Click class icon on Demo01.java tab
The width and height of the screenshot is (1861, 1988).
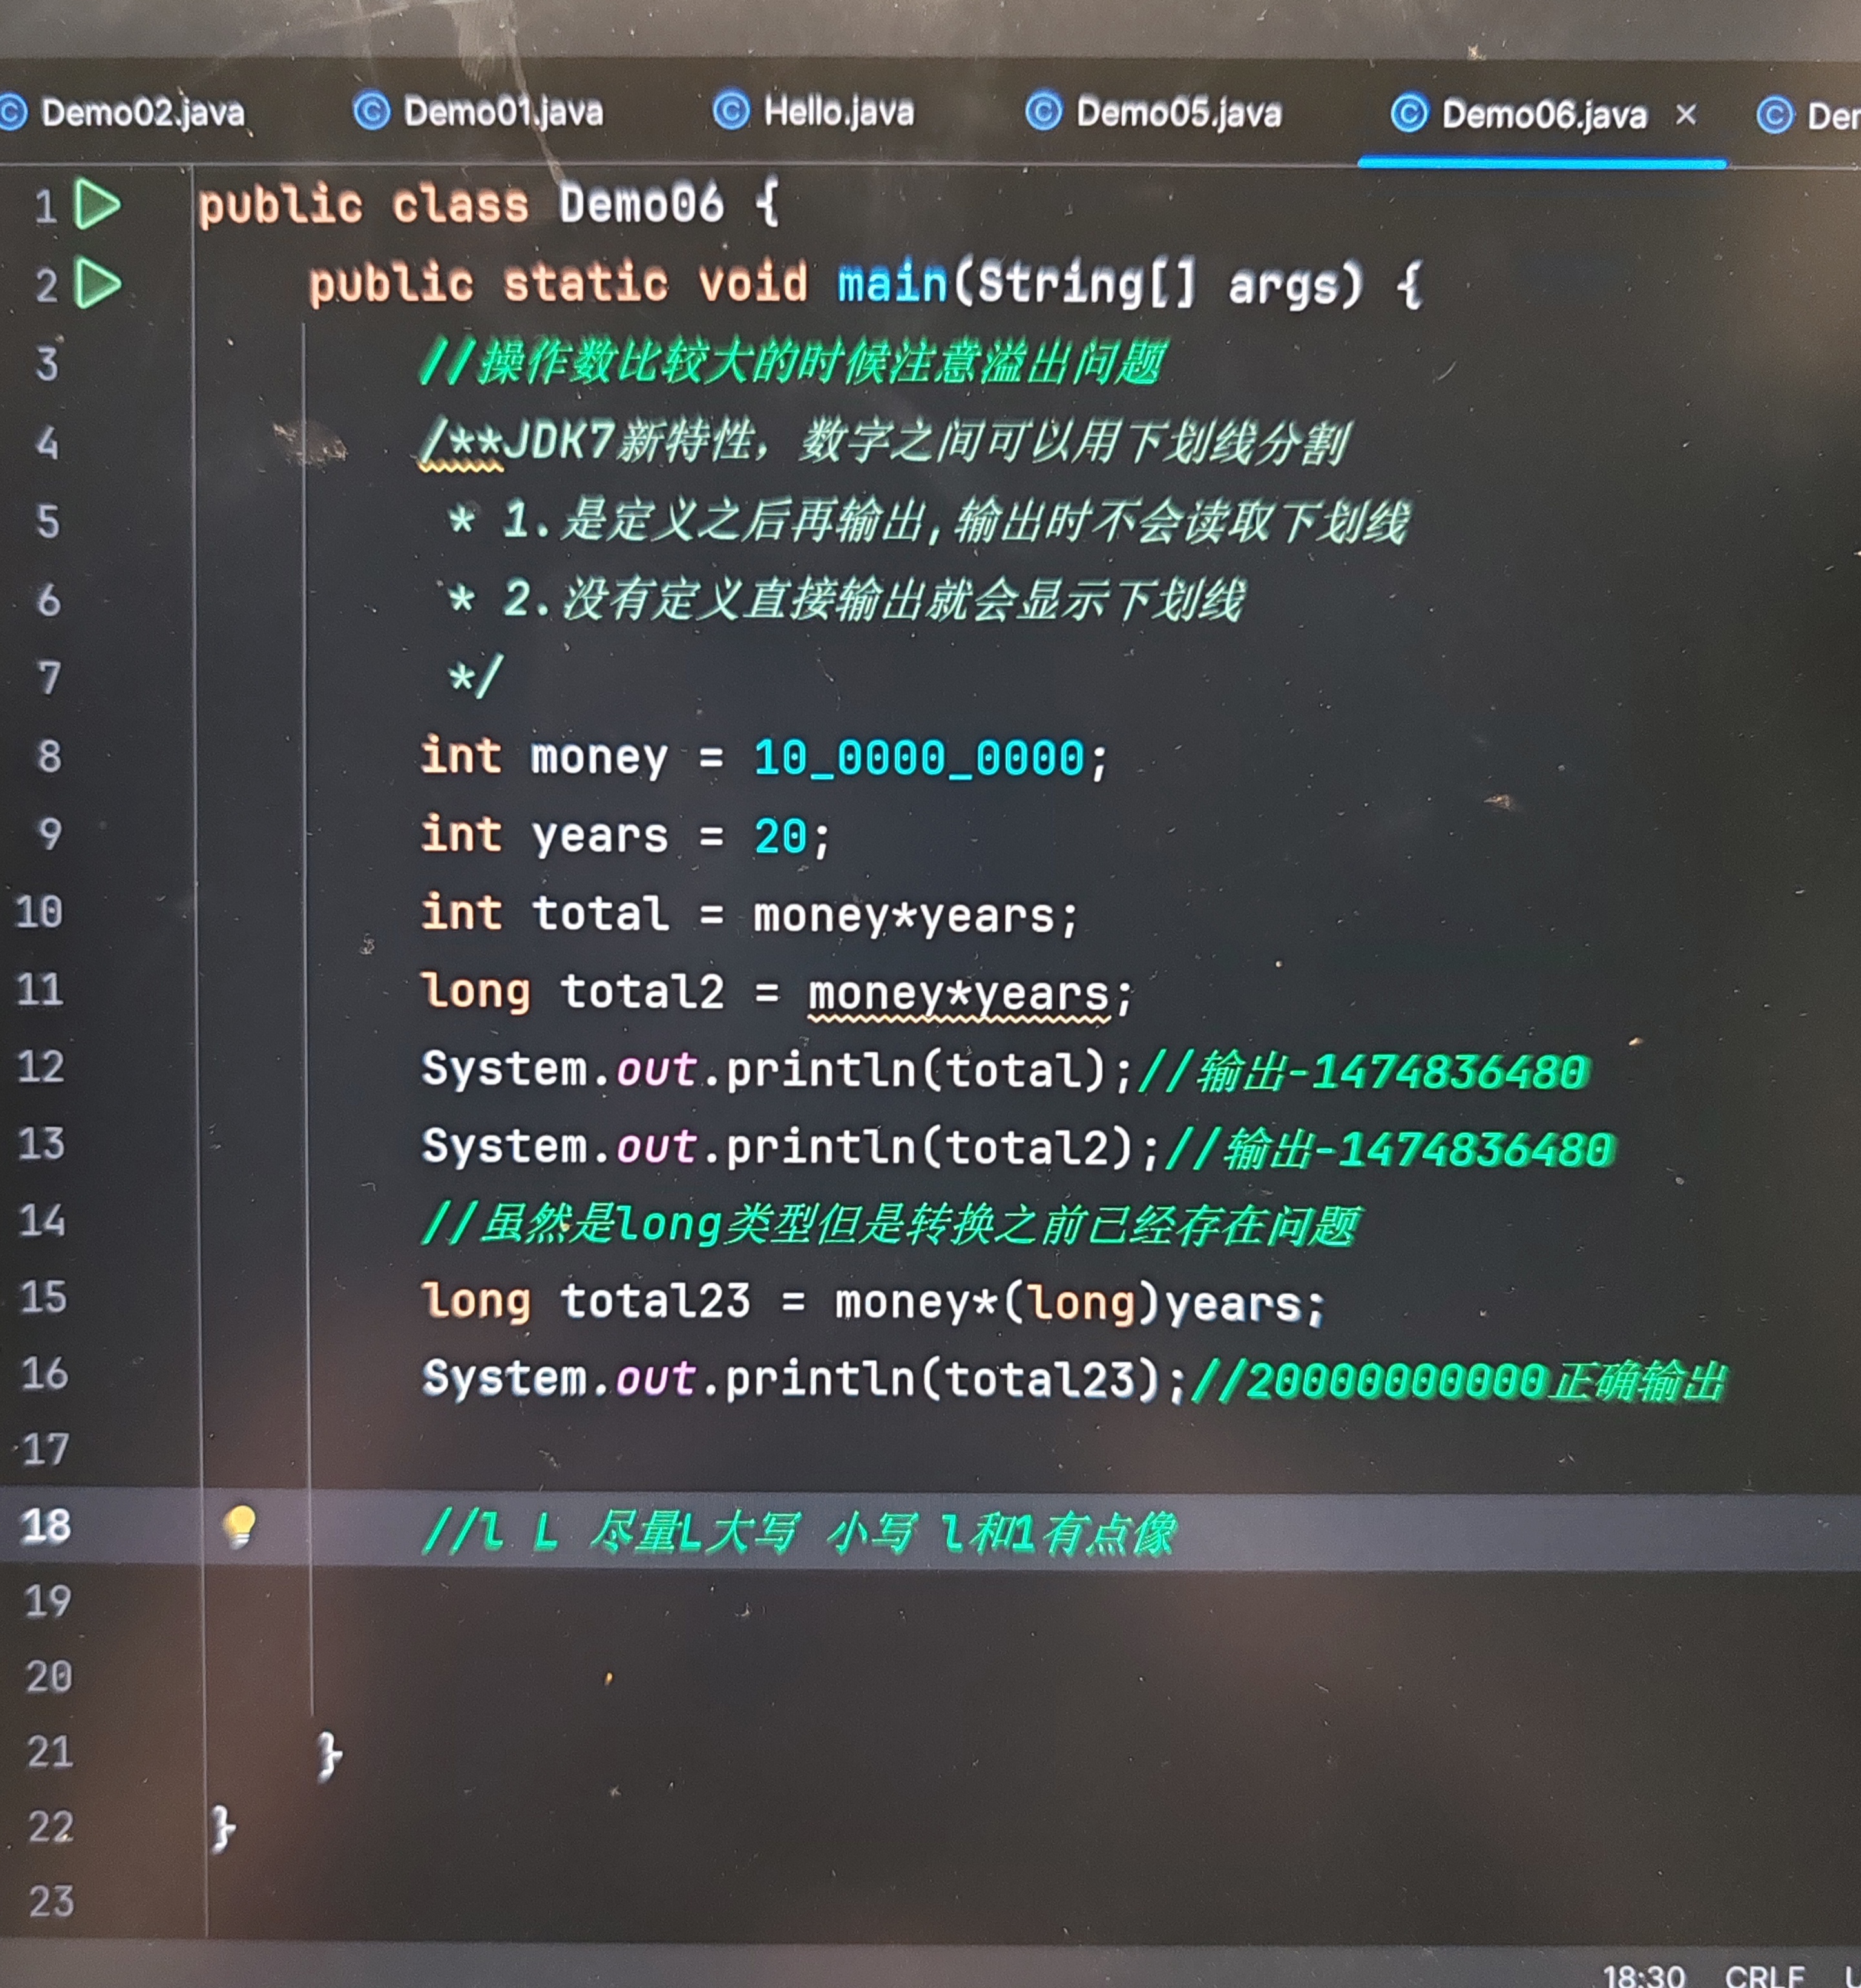(371, 111)
